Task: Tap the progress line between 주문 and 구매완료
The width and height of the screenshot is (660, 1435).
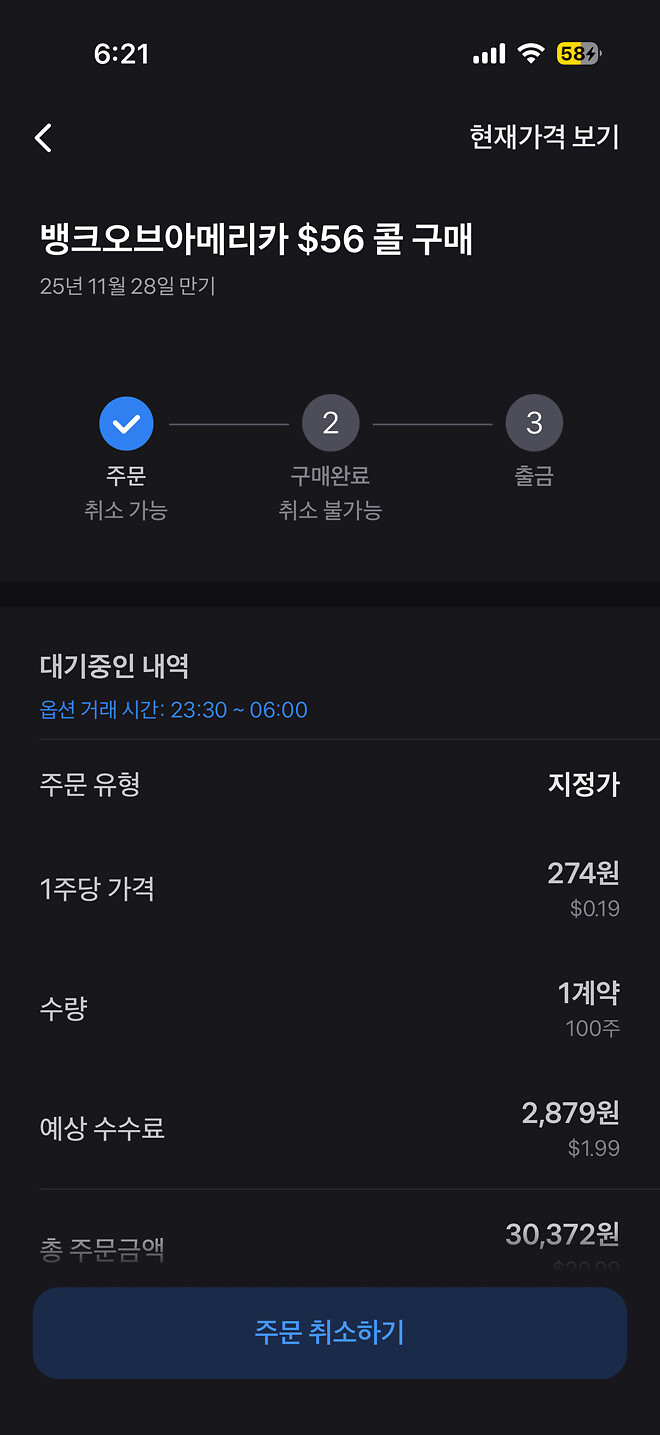Action: [228, 422]
